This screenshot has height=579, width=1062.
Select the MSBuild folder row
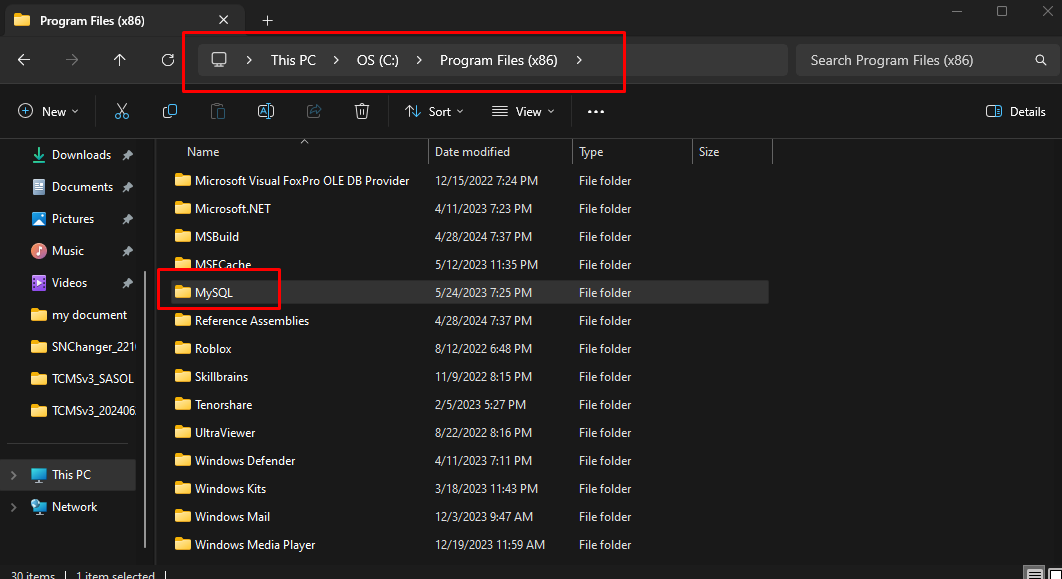(469, 236)
